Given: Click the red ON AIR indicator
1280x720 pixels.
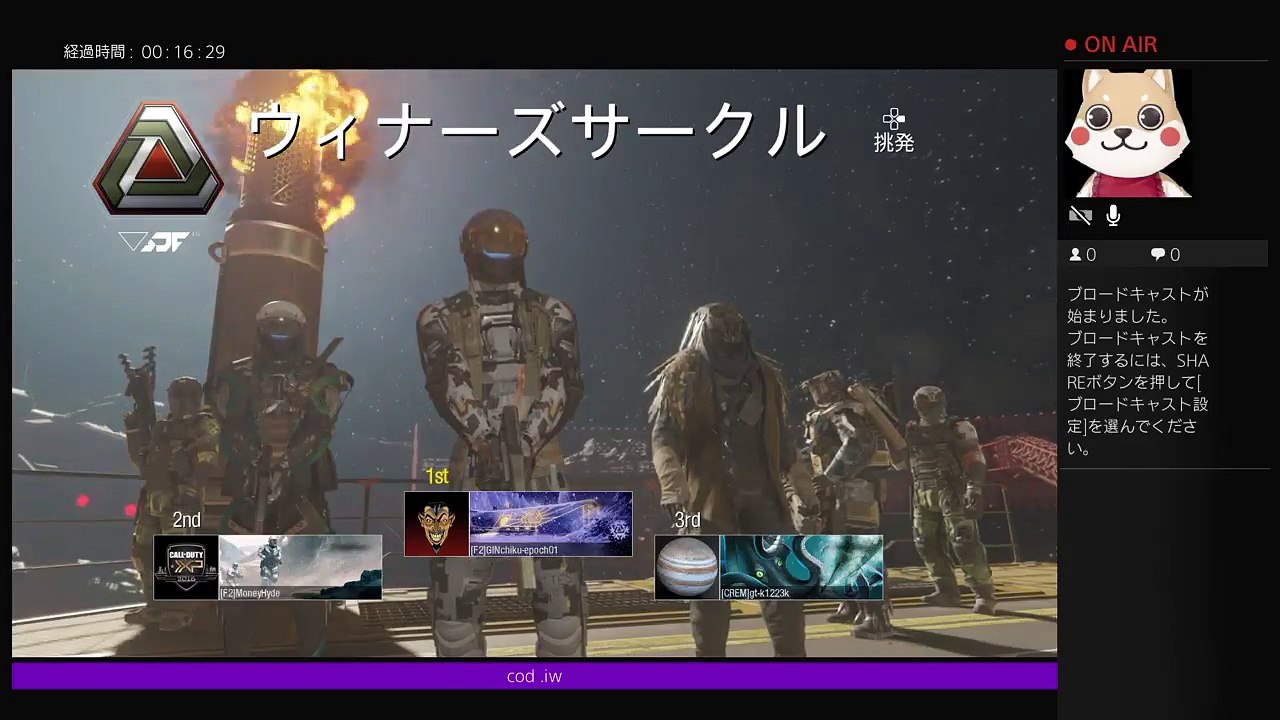Looking at the screenshot, I should tap(1111, 45).
